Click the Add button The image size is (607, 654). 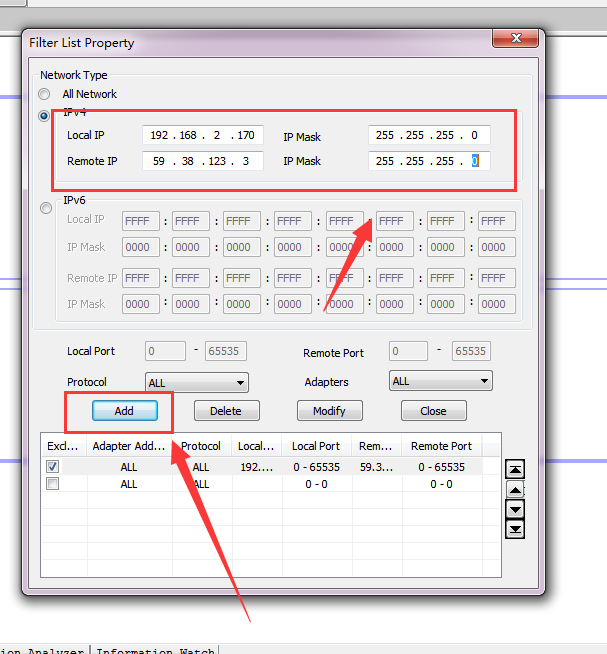click(x=124, y=411)
